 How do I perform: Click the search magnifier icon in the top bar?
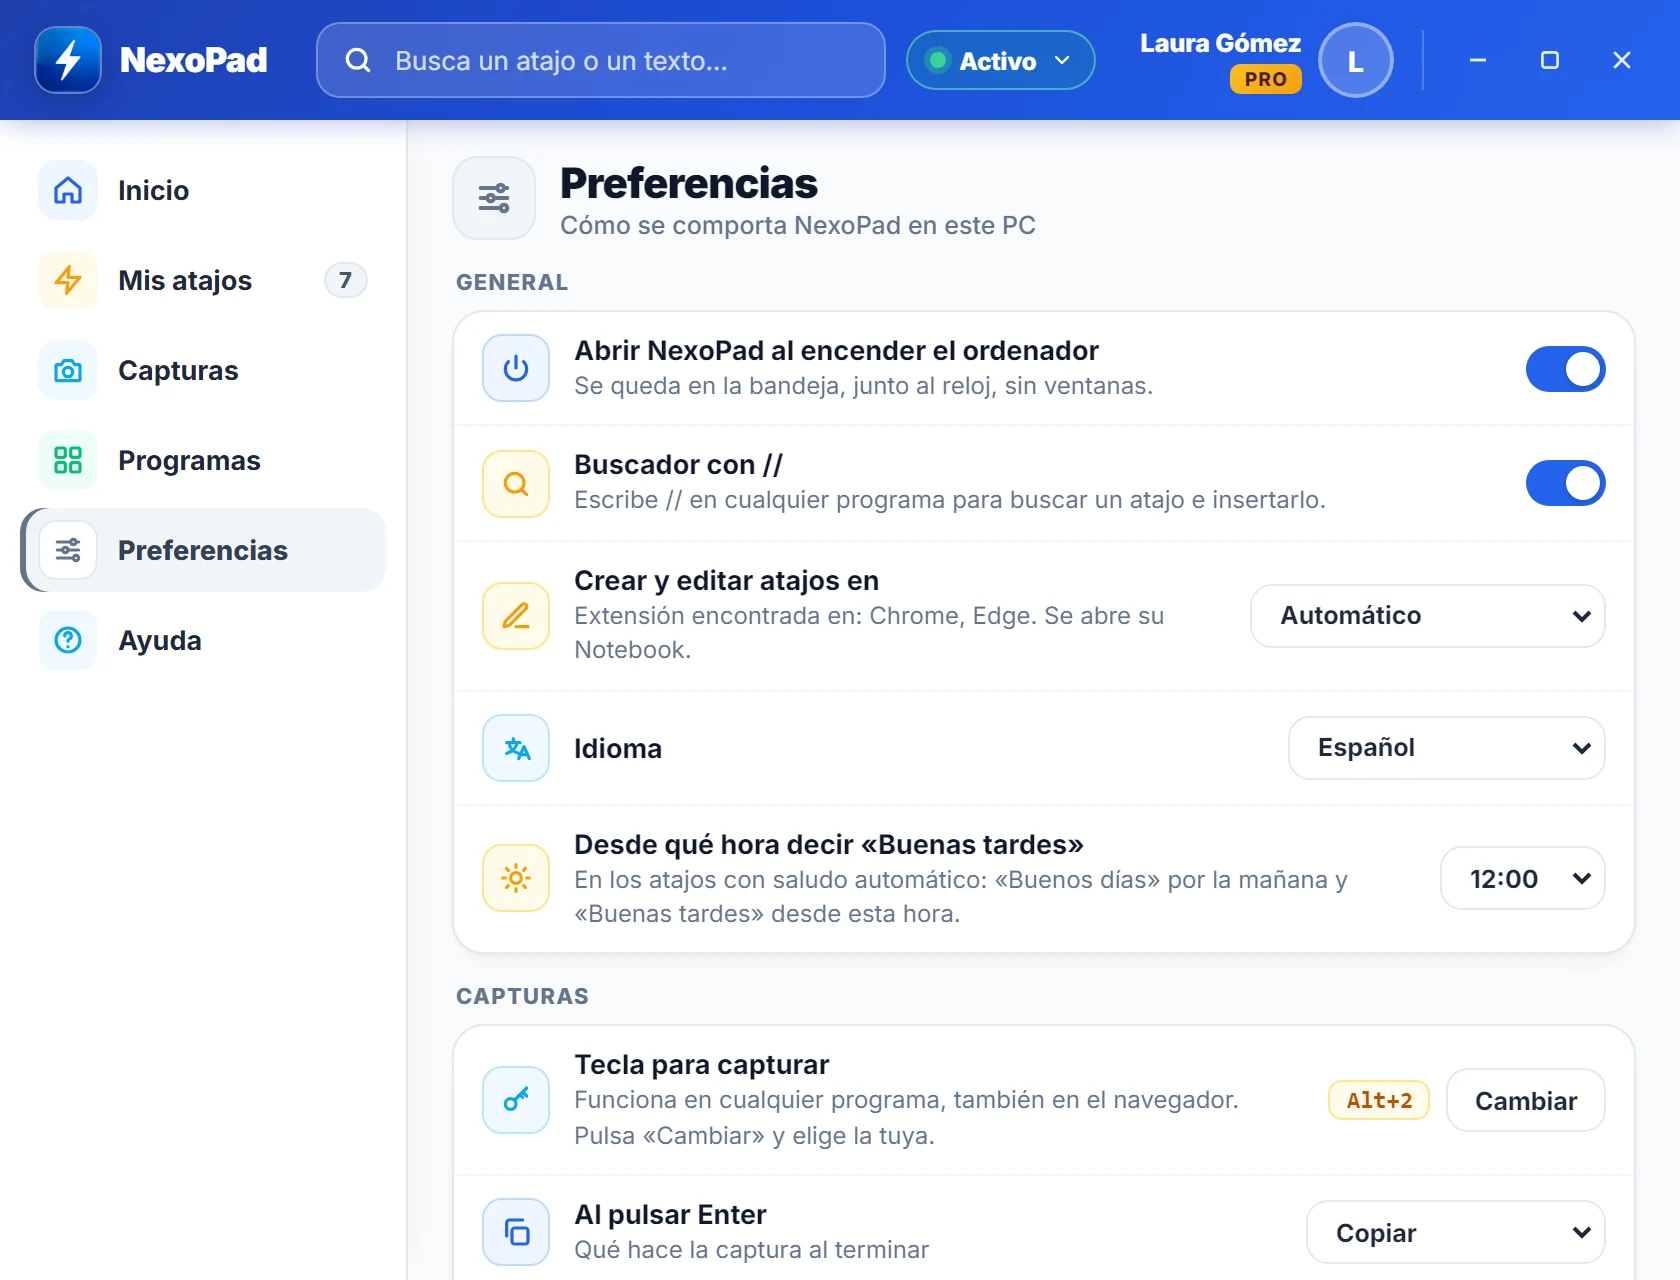(x=358, y=60)
